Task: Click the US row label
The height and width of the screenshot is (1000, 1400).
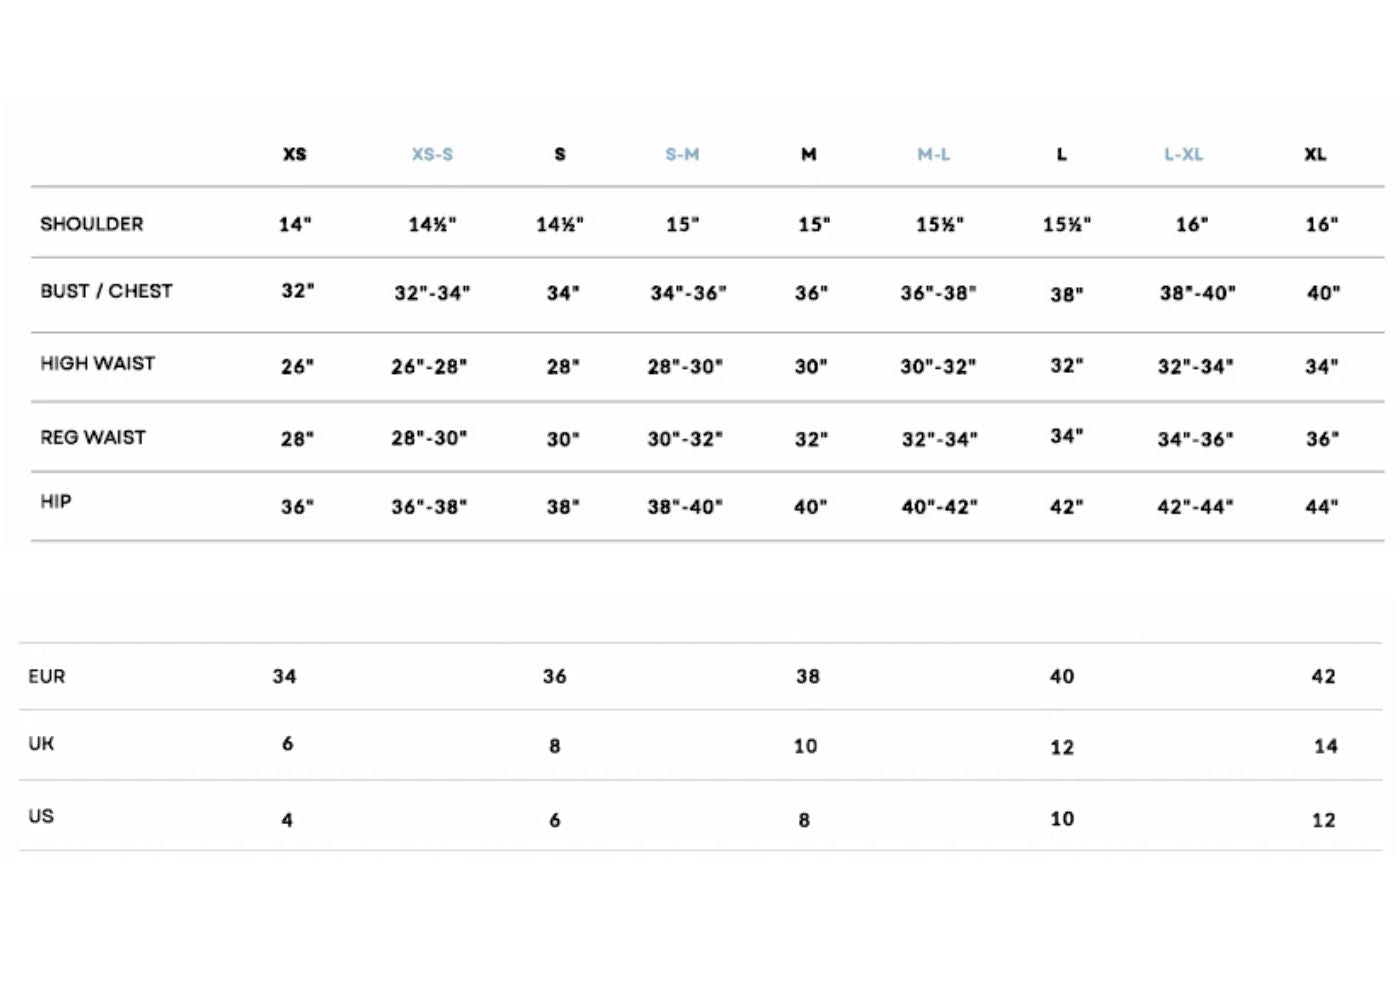Action: pyautogui.click(x=41, y=816)
